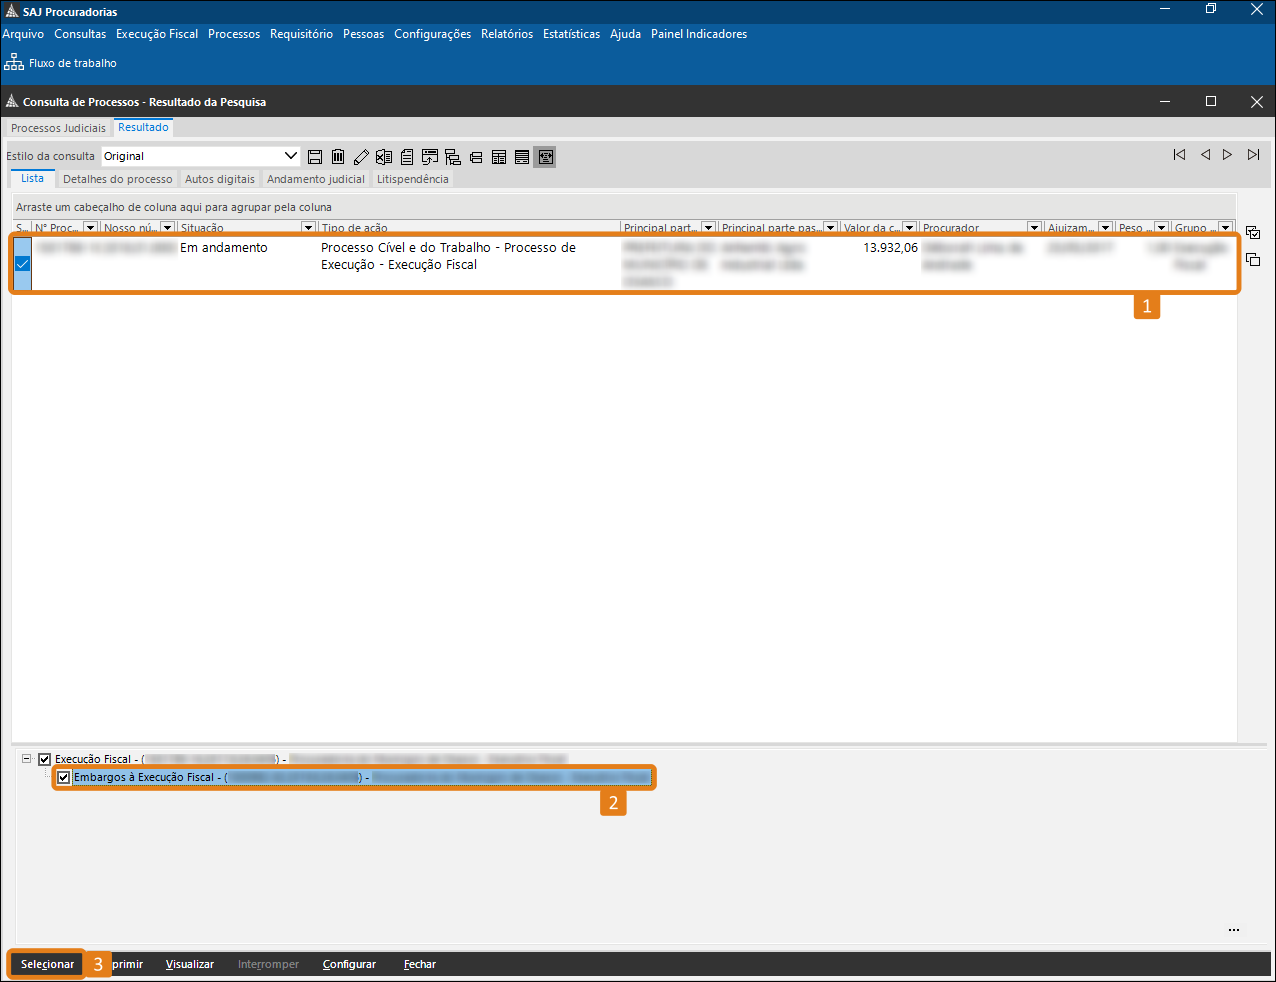Switch to Andamento judicial tab
Image resolution: width=1276 pixels, height=982 pixels.
[315, 179]
